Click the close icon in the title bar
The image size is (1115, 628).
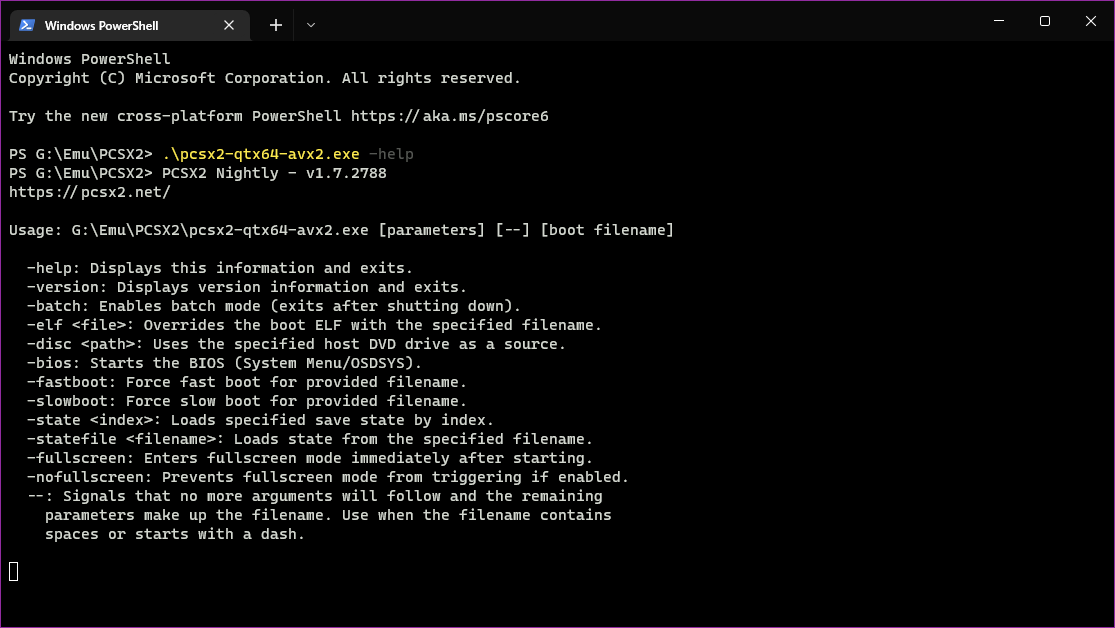pyautogui.click(x=1090, y=21)
